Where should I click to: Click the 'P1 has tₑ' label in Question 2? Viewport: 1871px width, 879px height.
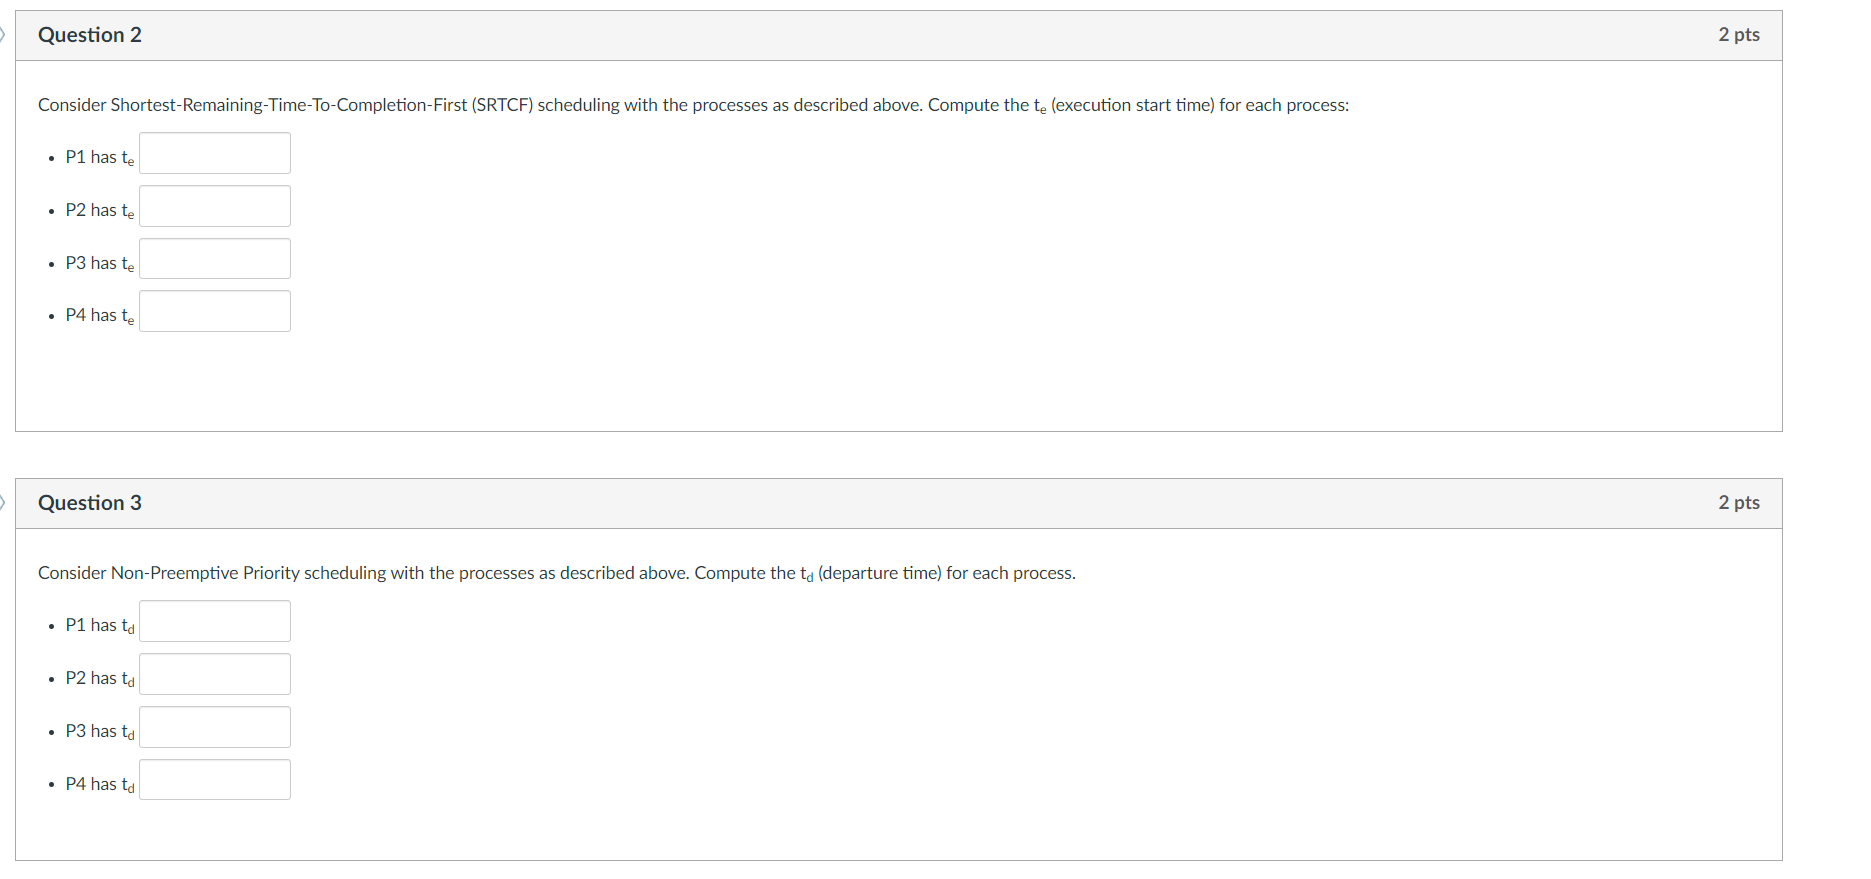[100, 157]
